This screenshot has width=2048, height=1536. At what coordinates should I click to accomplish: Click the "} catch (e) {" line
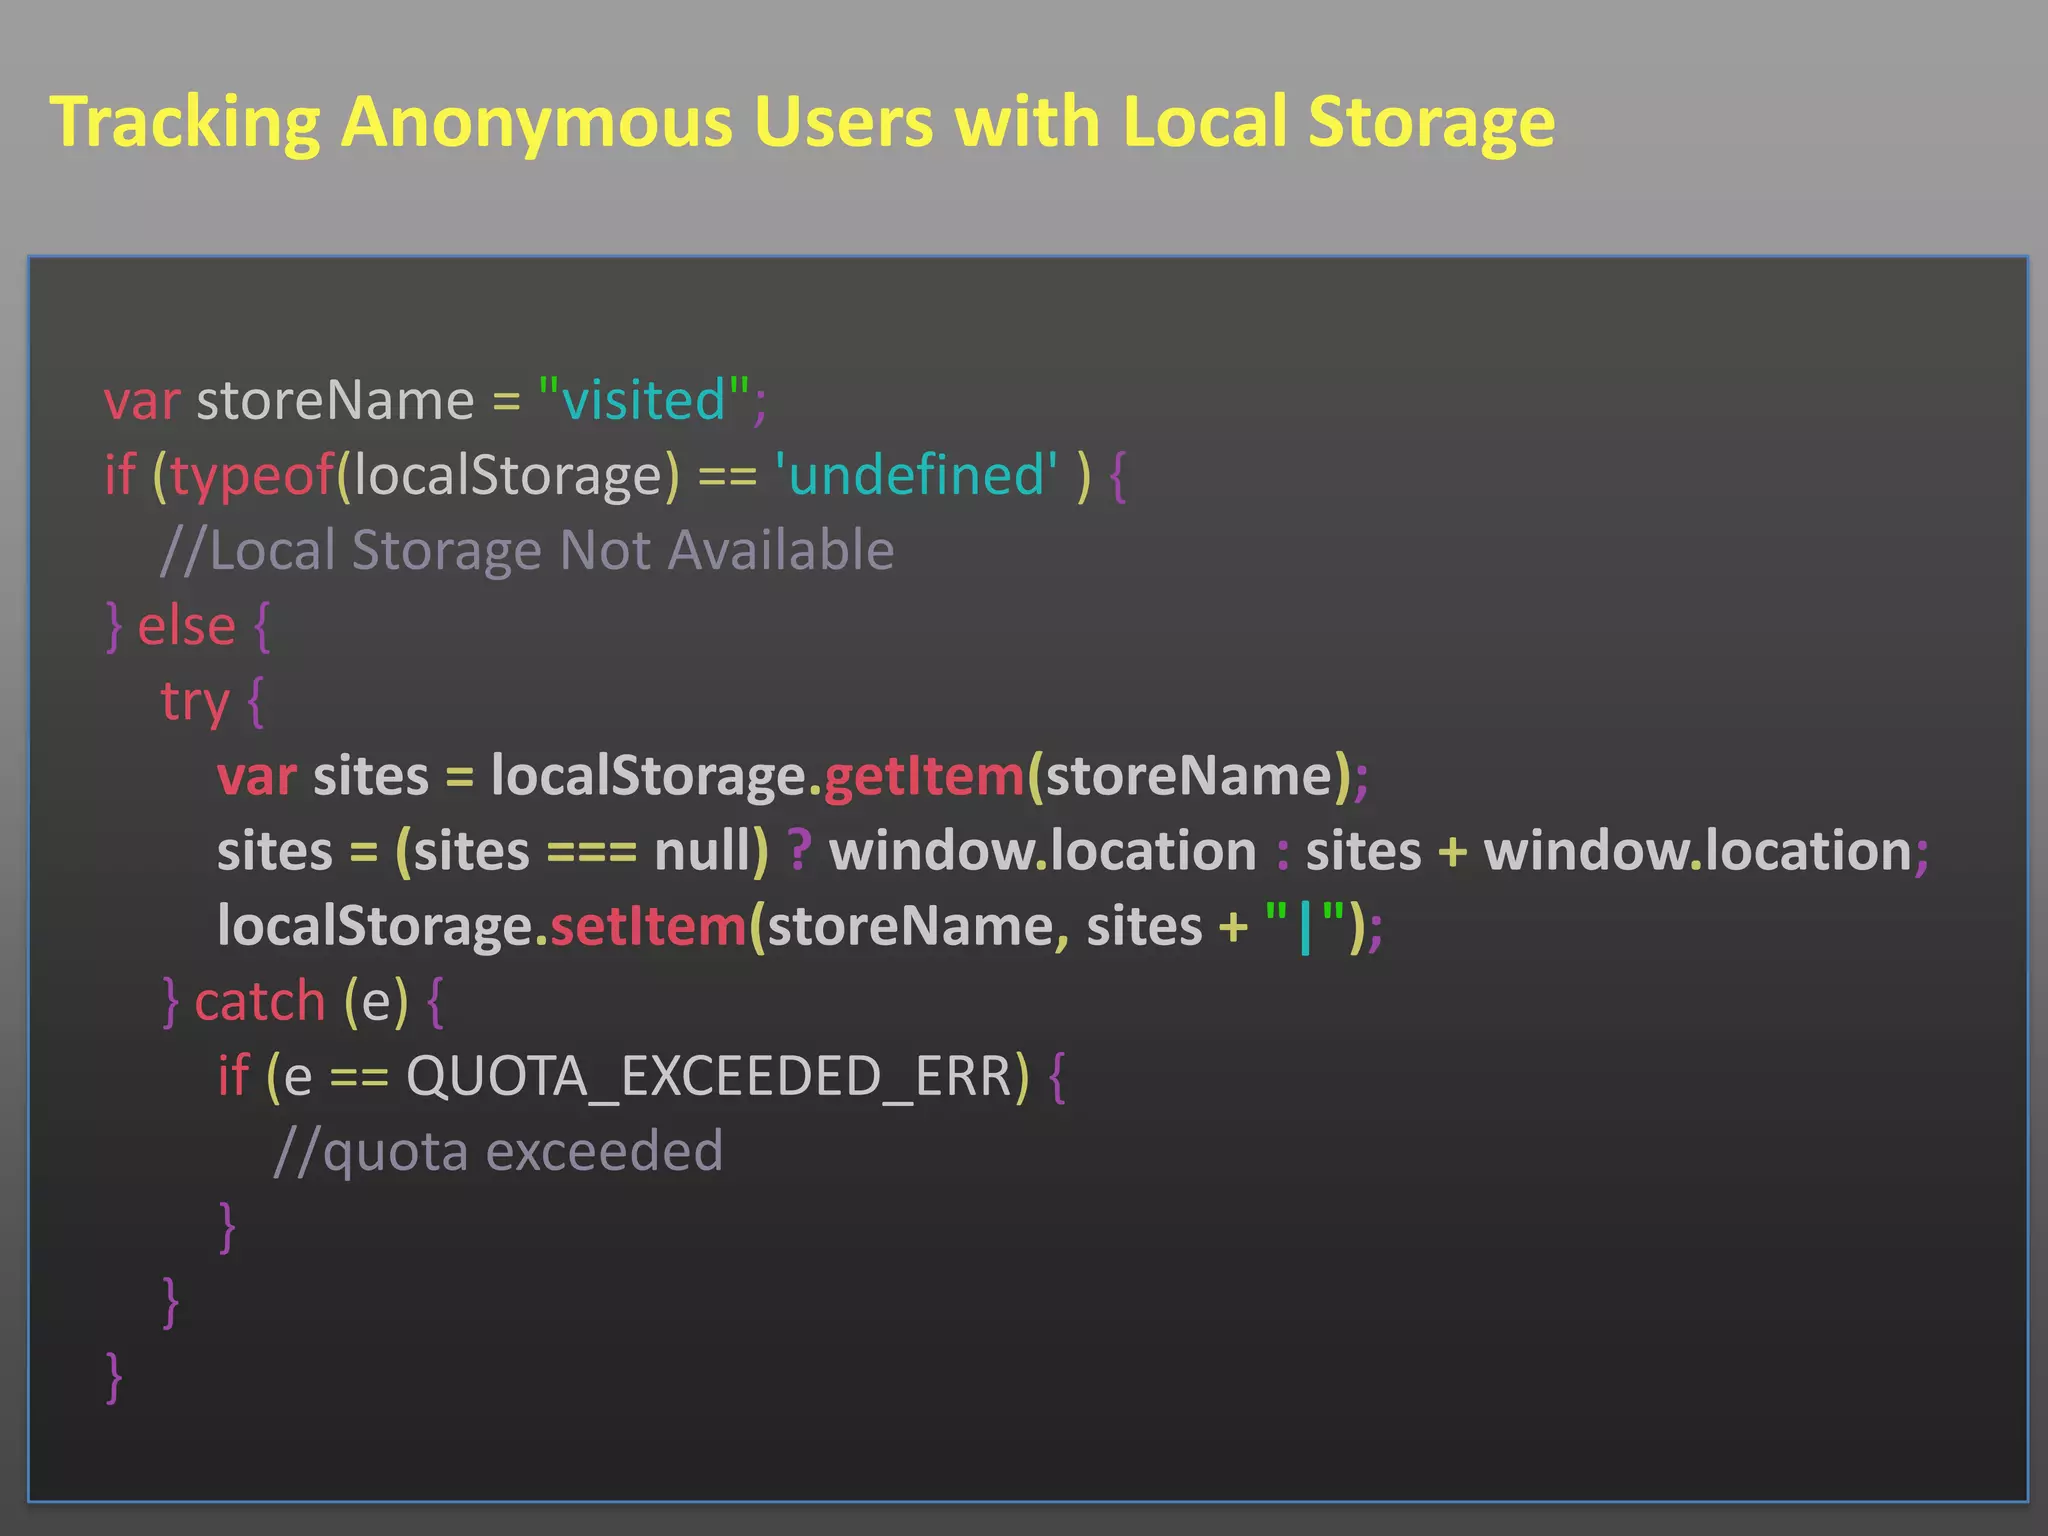click(x=303, y=1002)
